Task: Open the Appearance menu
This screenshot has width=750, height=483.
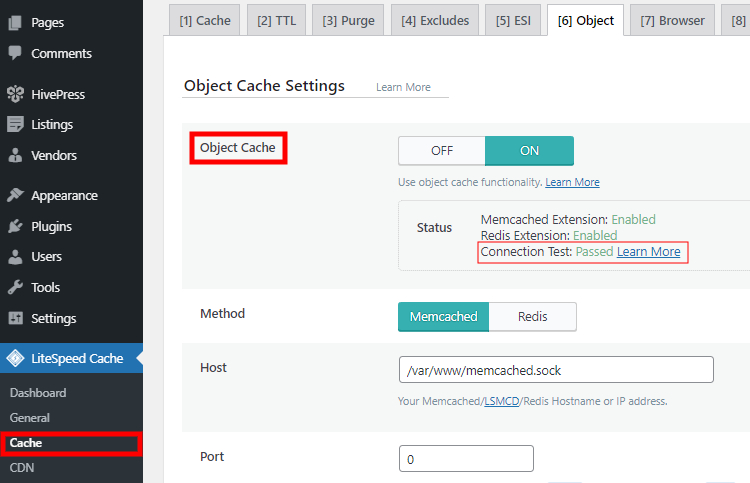Action: [64, 196]
